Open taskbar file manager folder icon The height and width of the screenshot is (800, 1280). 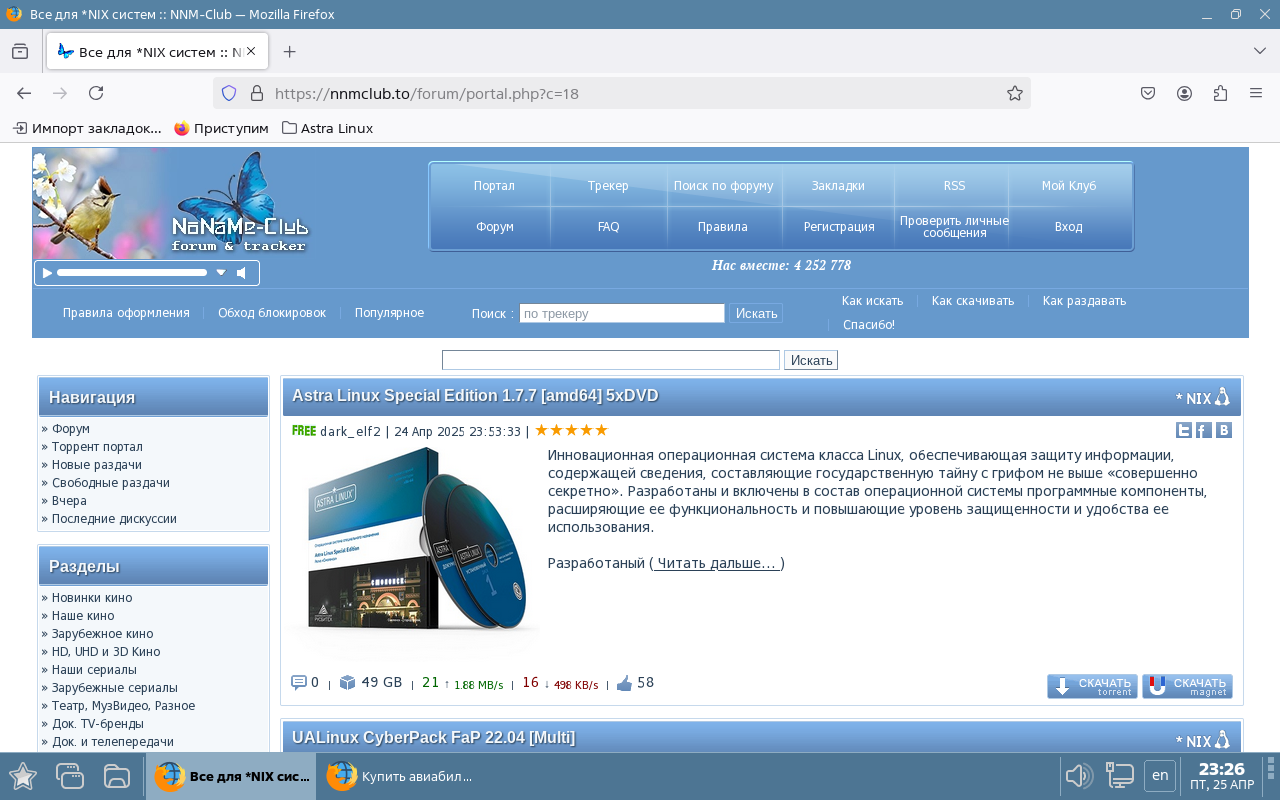118,776
